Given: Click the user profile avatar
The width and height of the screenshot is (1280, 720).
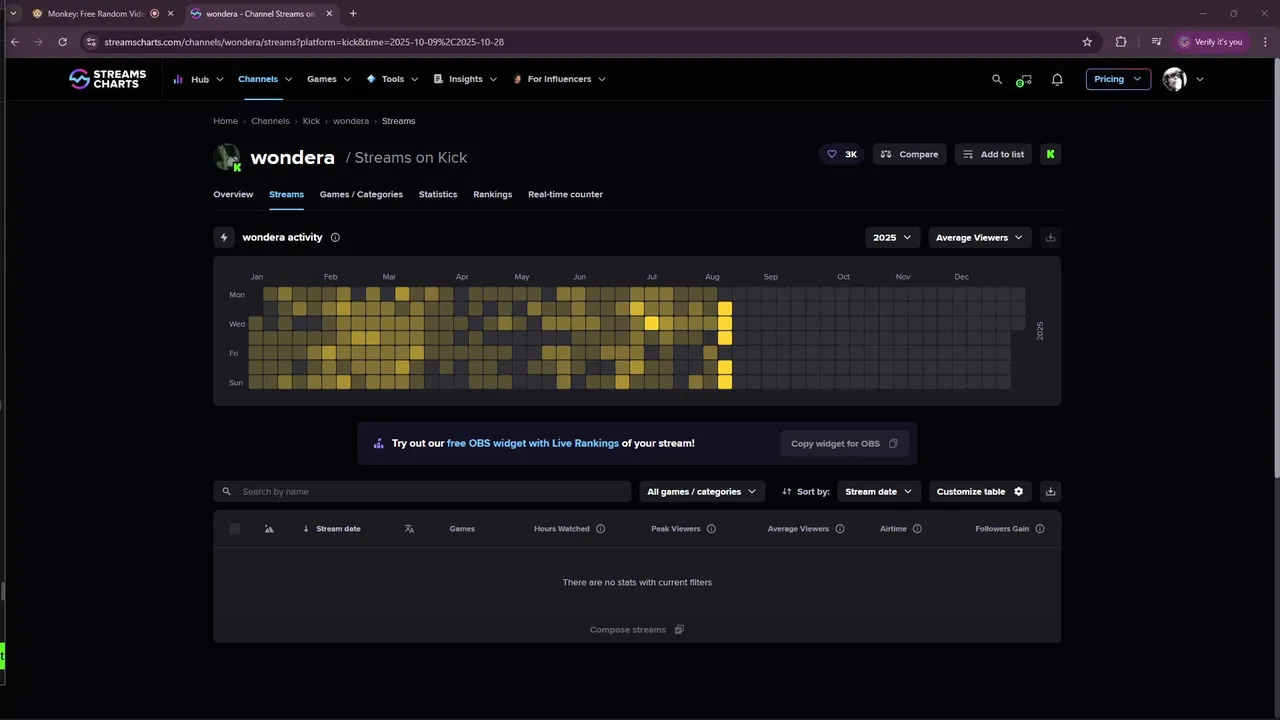Looking at the screenshot, I should 1175,79.
